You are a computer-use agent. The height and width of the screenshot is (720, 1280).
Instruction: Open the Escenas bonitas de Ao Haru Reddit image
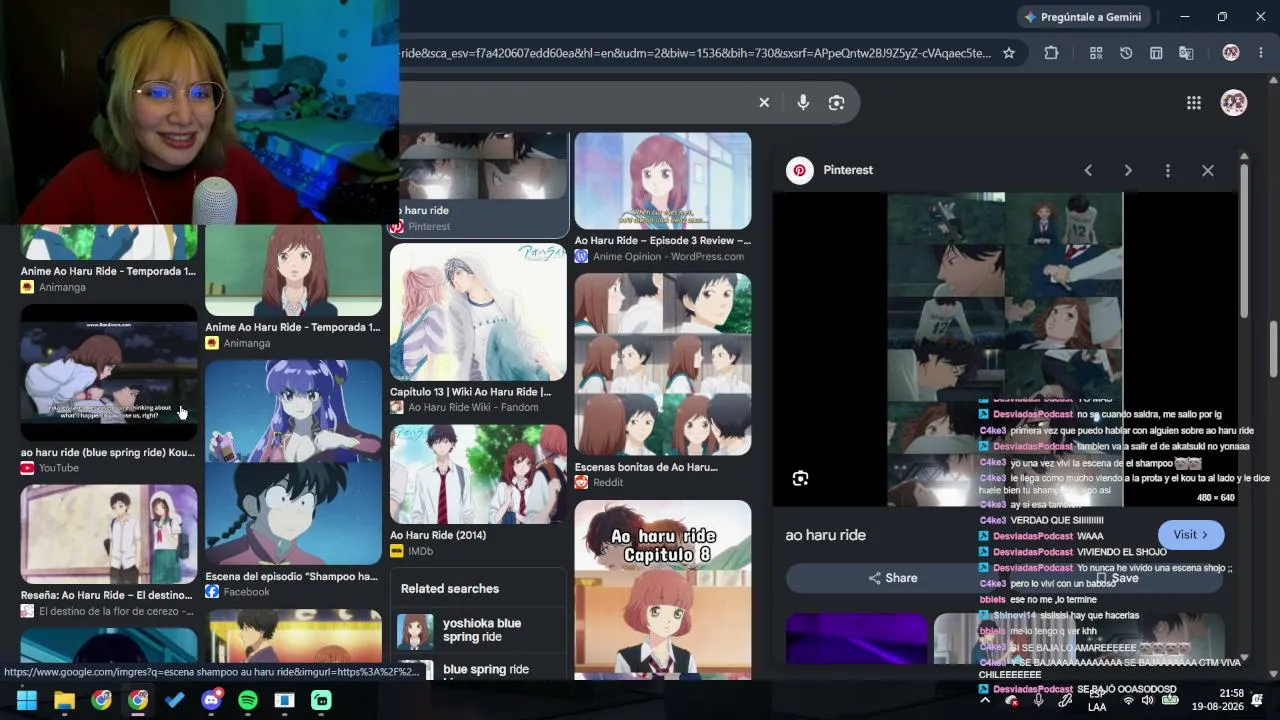click(x=663, y=364)
